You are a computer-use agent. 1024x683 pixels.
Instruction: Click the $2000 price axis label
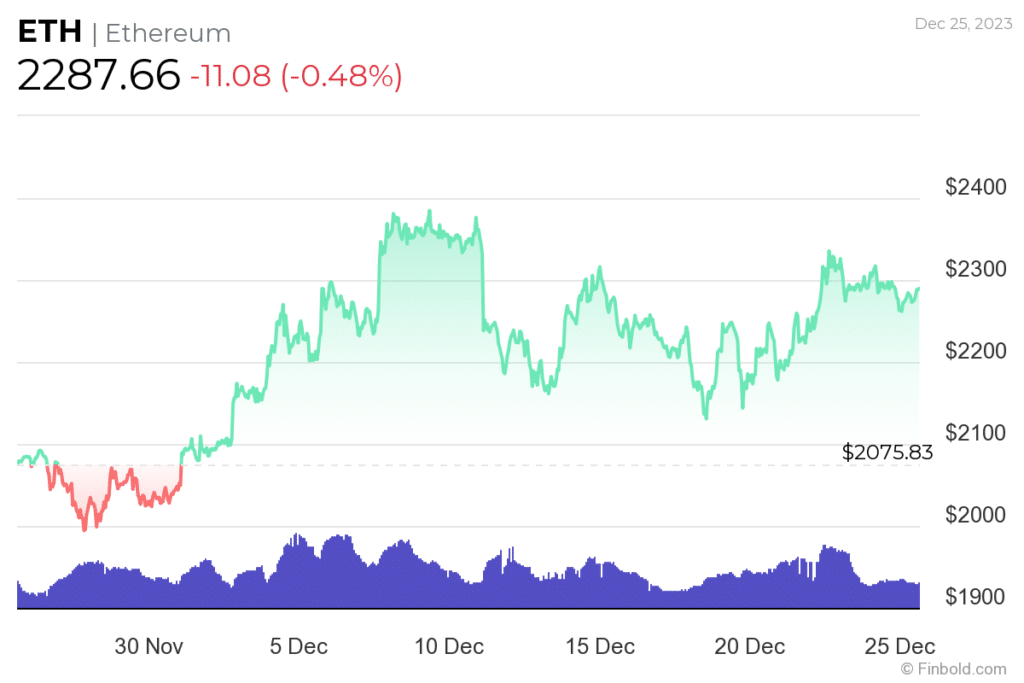pyautogui.click(x=974, y=515)
